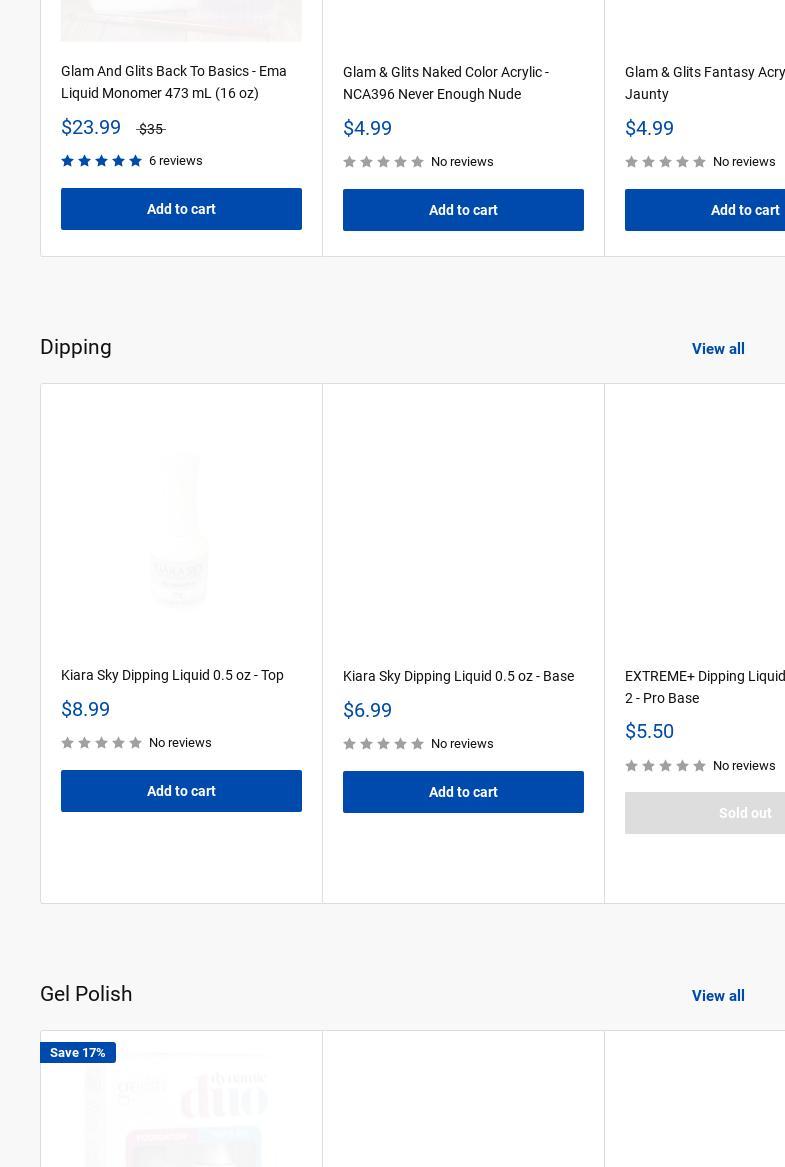Add Kiara Sky Top liquid to cart
Image resolution: width=785 pixels, height=1167 pixels.
coord(181,791)
